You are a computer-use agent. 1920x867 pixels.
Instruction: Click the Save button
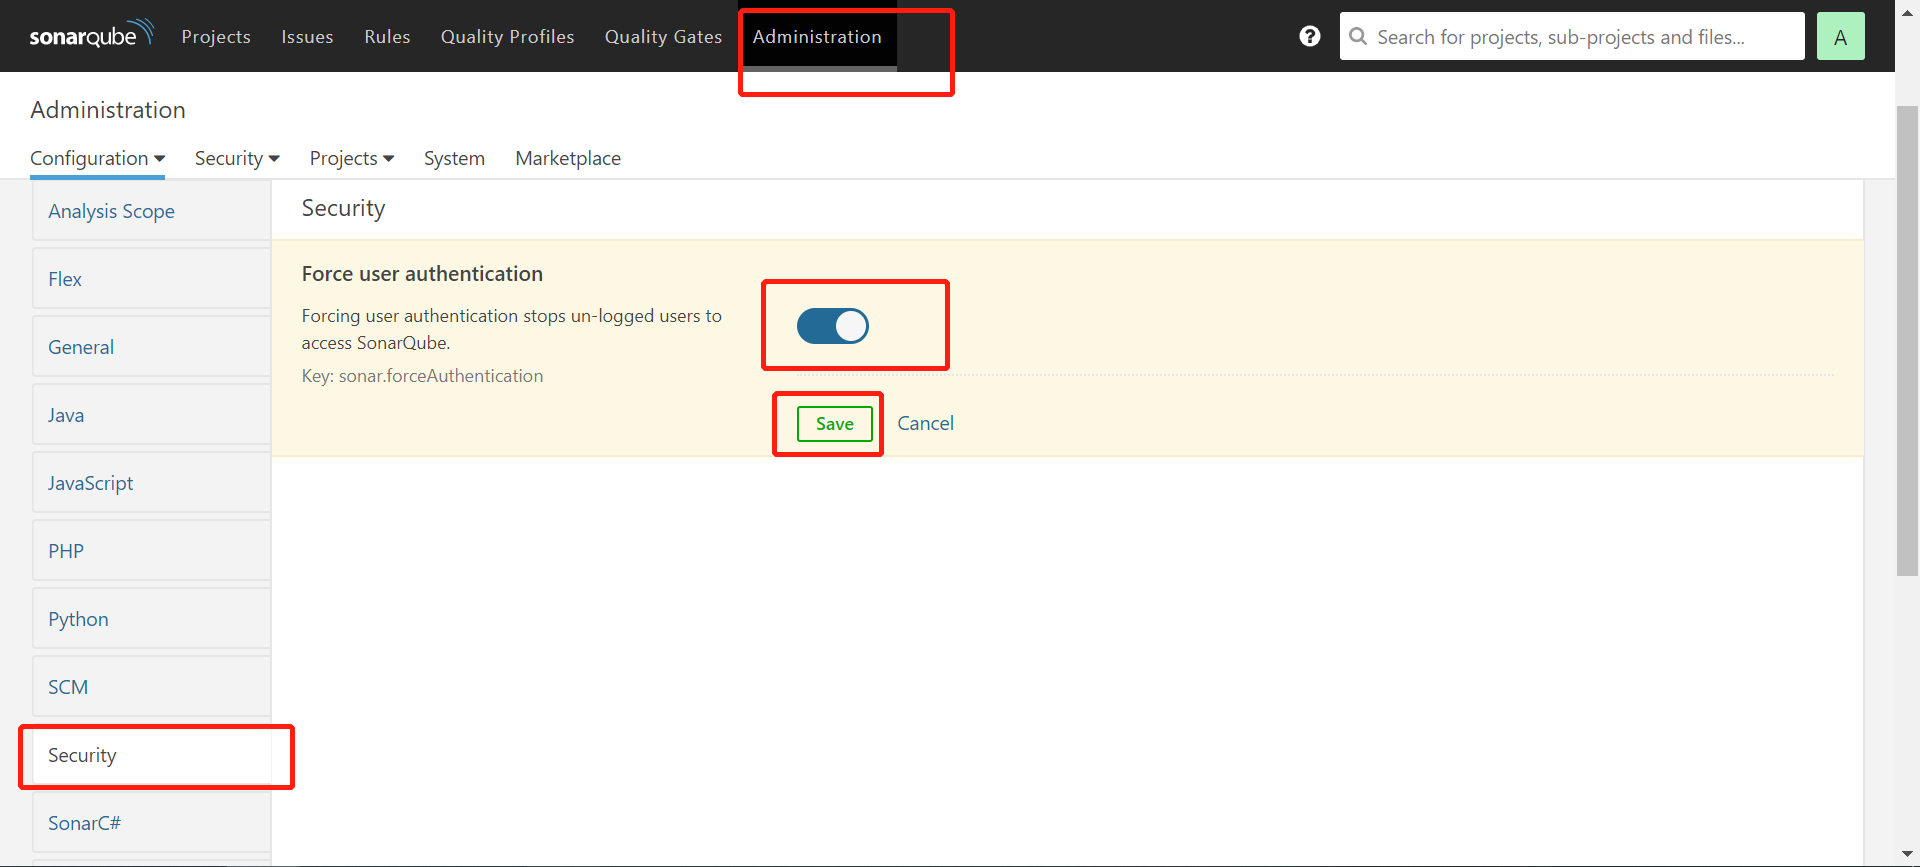835,424
